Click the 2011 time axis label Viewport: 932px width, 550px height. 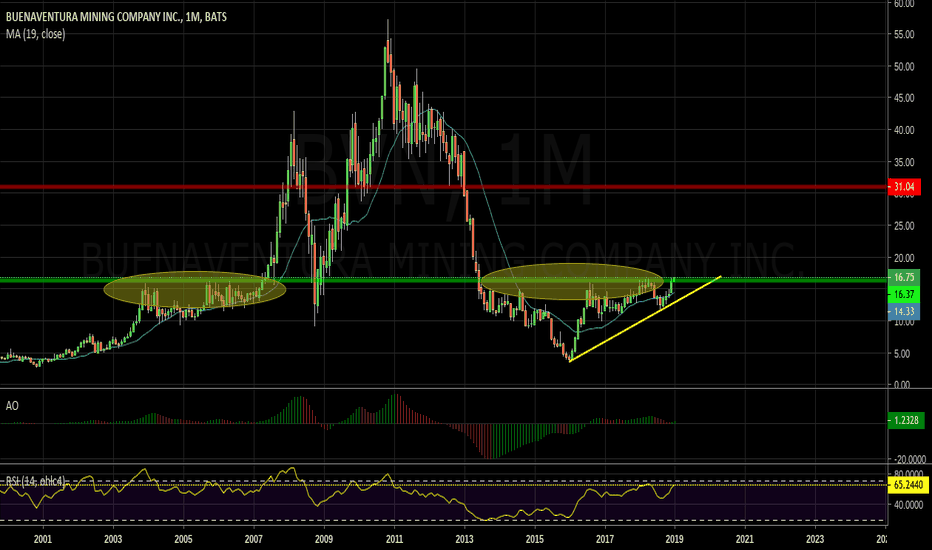tap(394, 539)
